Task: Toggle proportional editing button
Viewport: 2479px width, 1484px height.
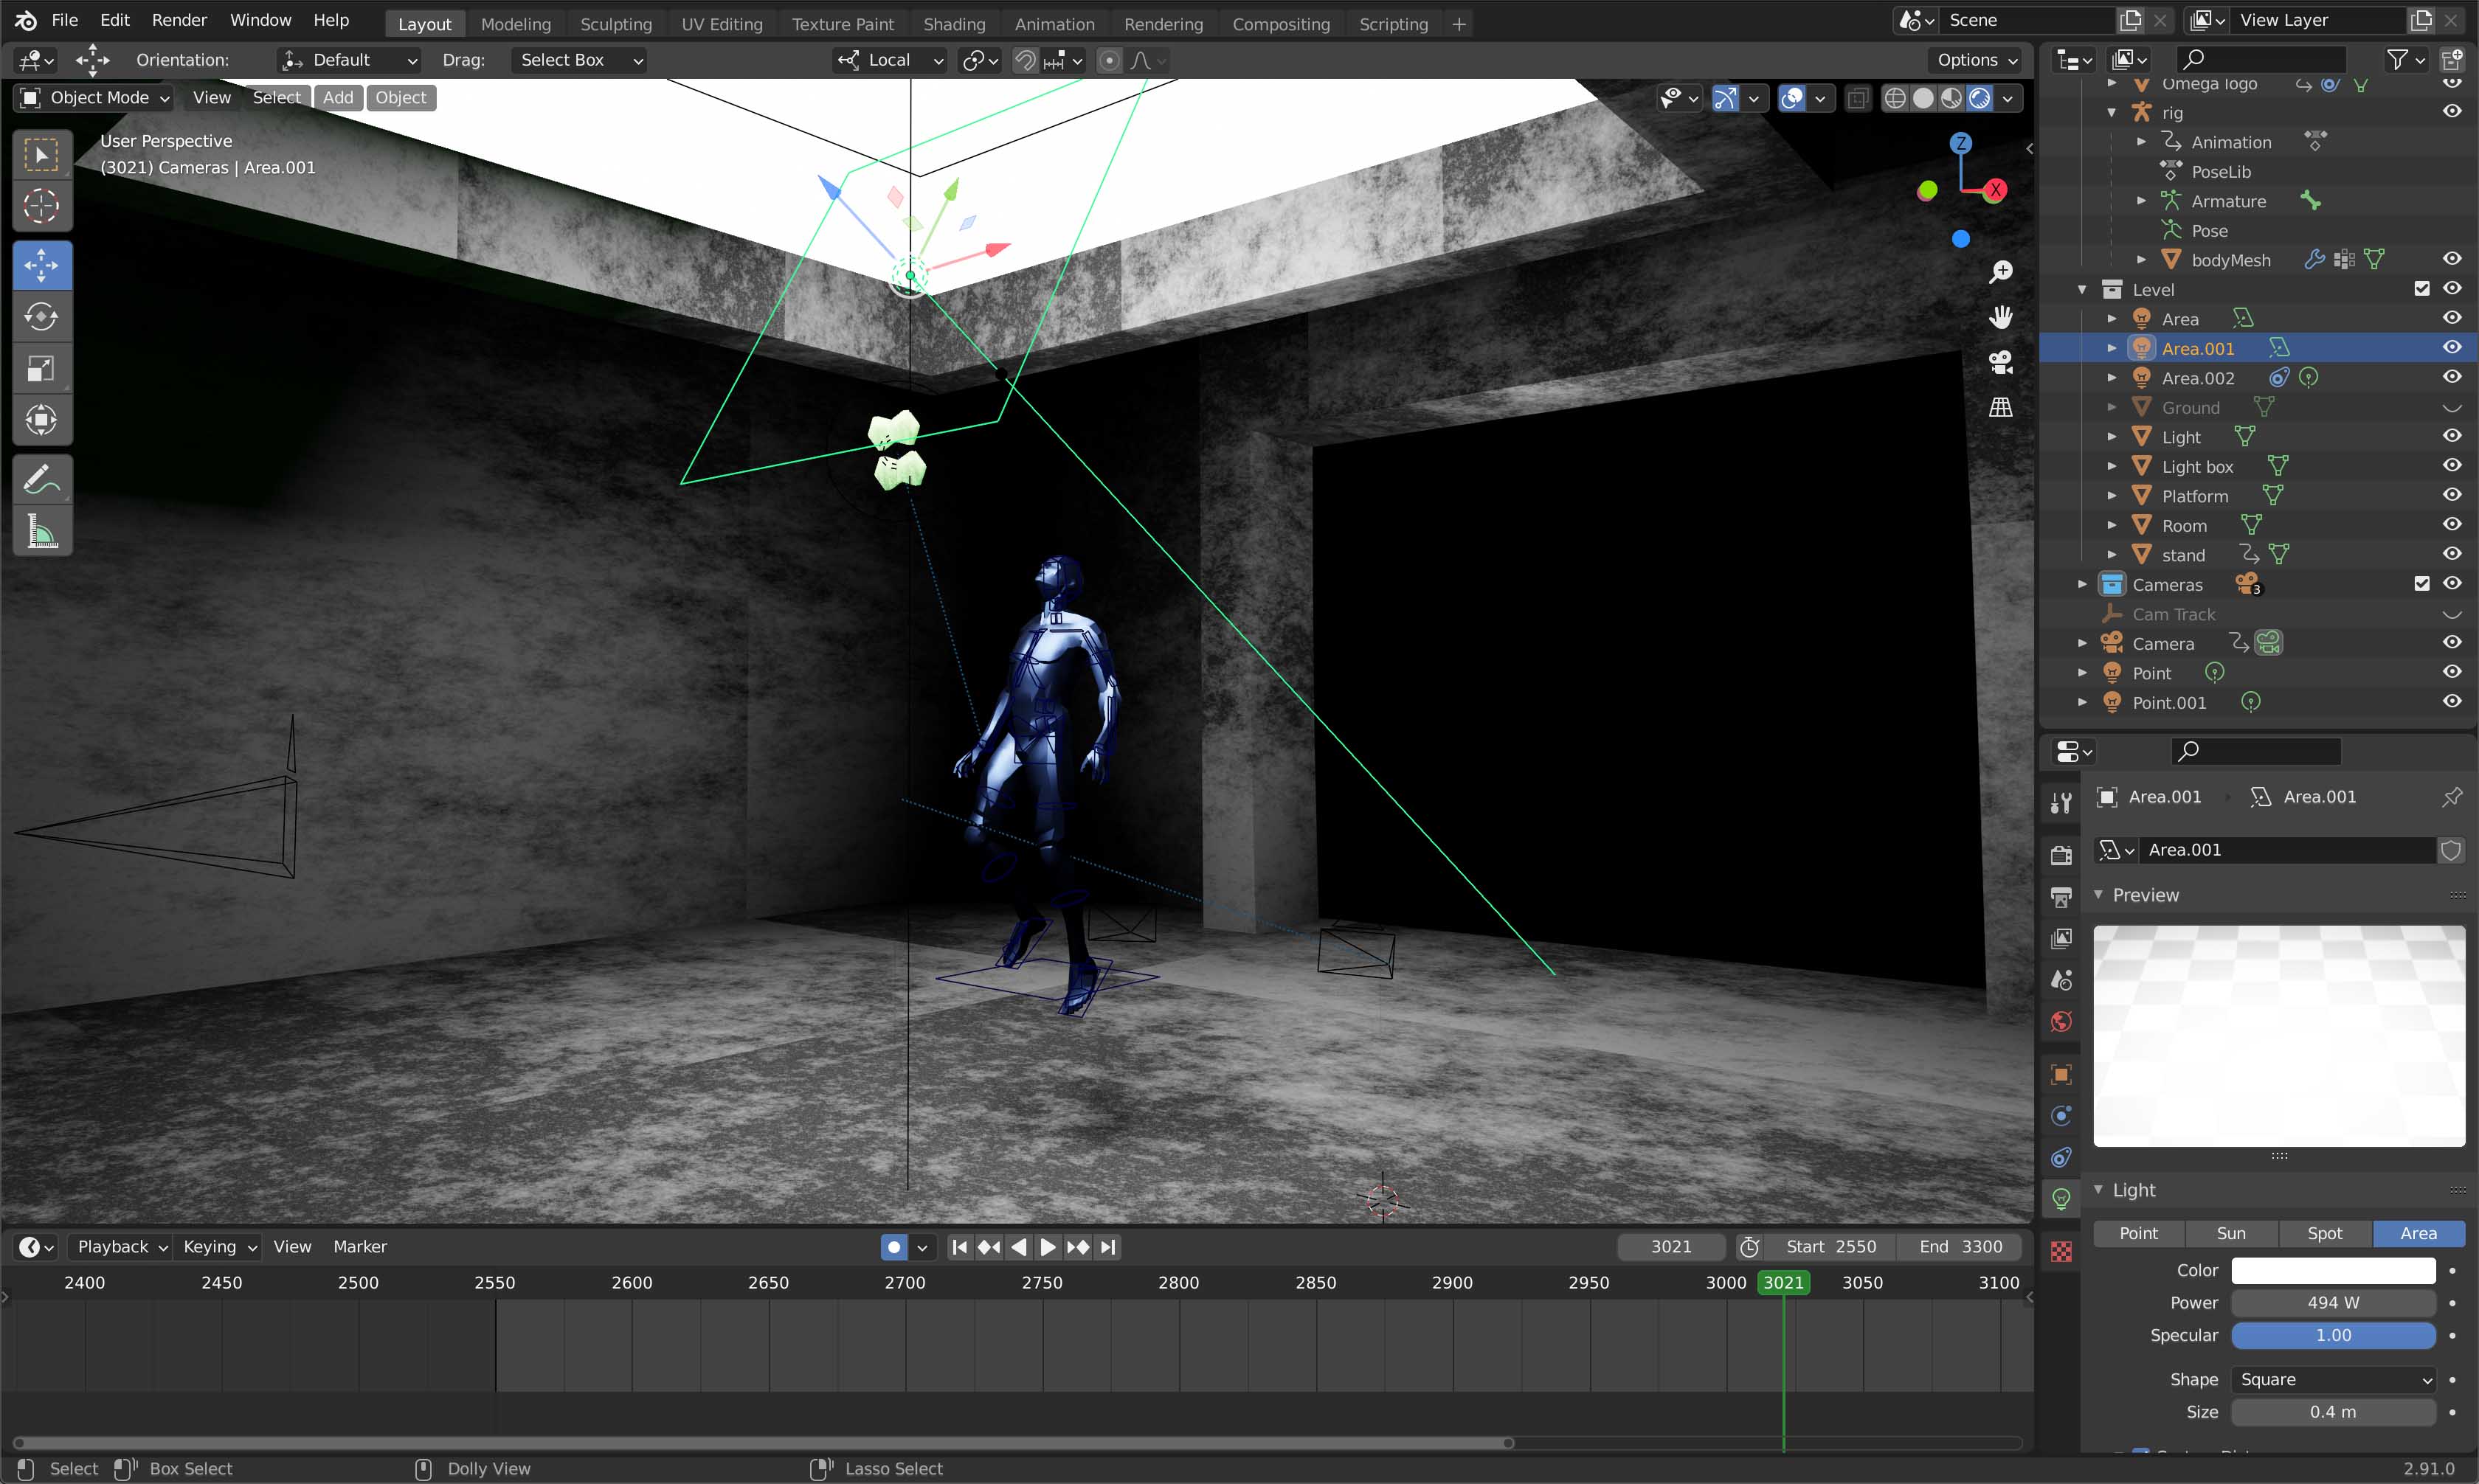Action: (1109, 61)
